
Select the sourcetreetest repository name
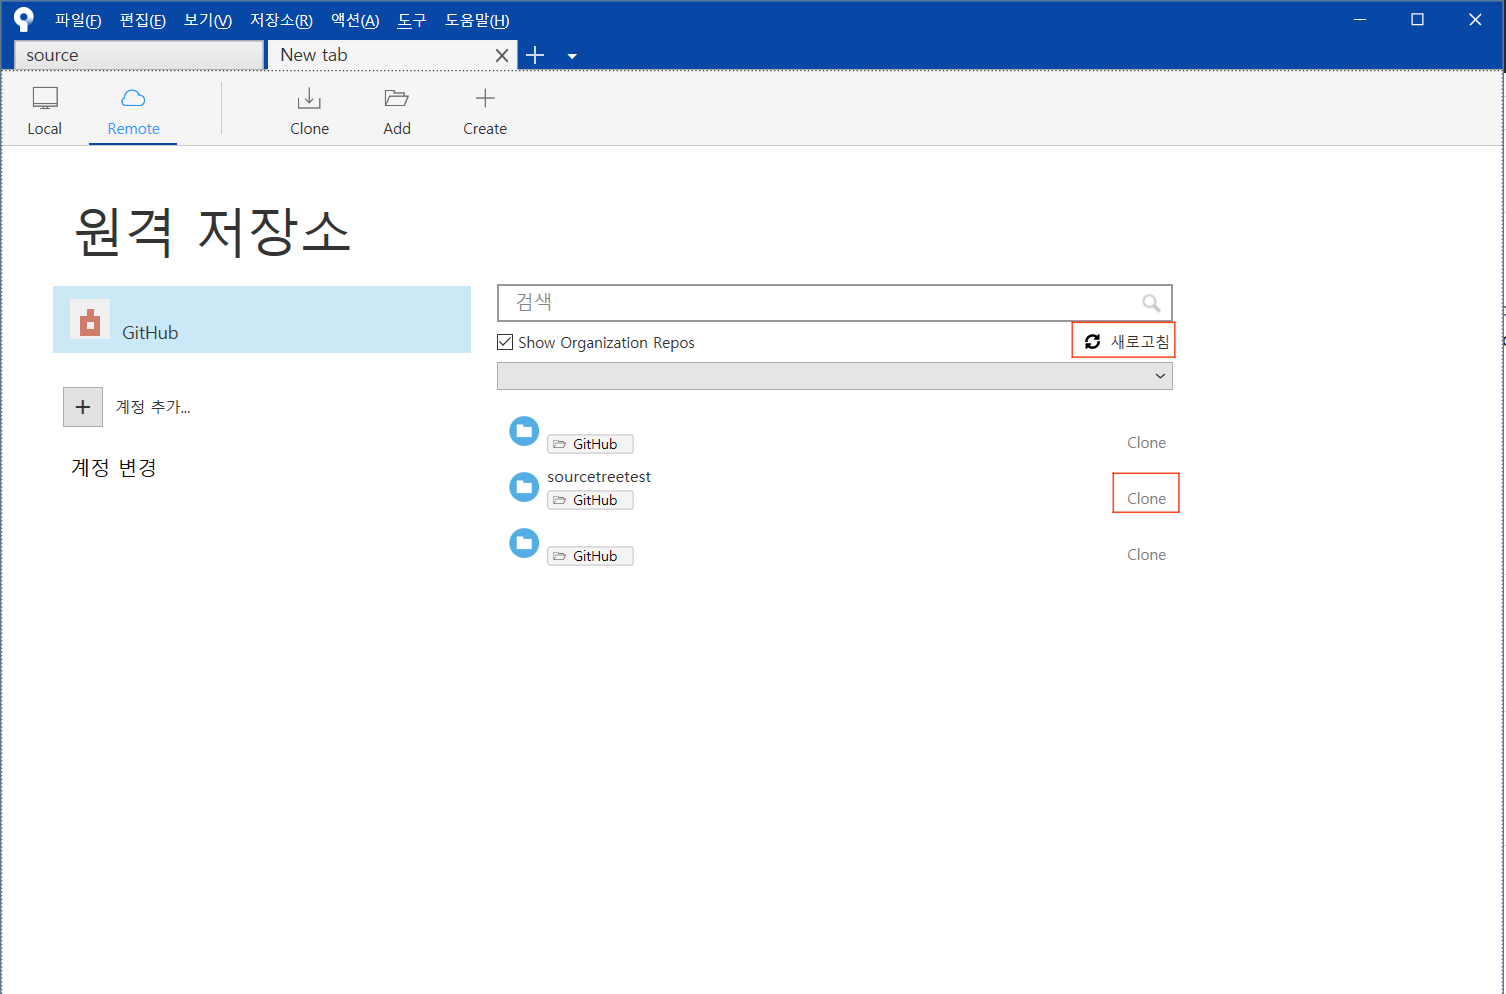coord(599,477)
